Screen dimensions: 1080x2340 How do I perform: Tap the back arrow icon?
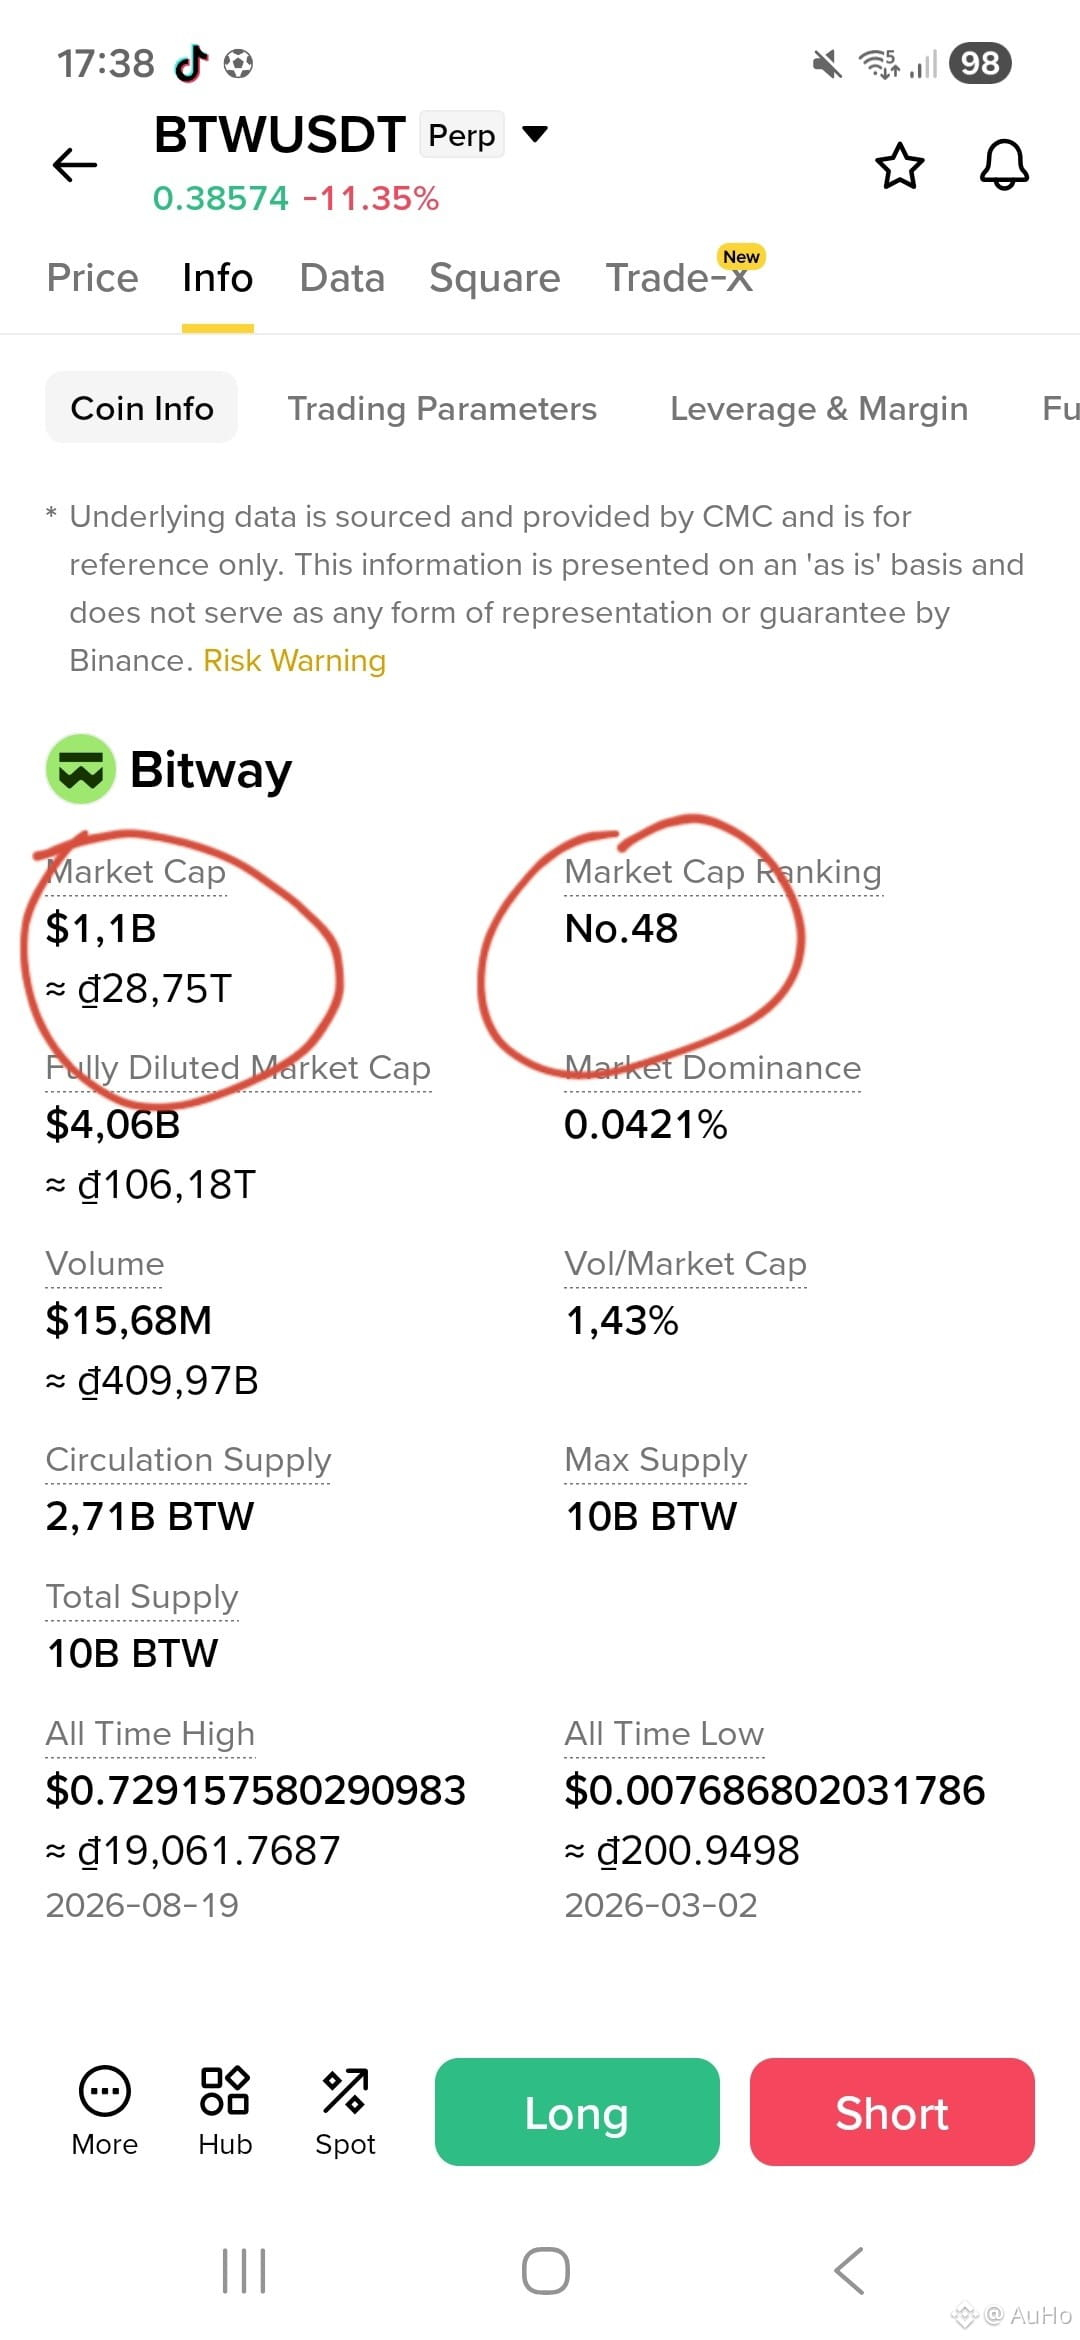[75, 164]
